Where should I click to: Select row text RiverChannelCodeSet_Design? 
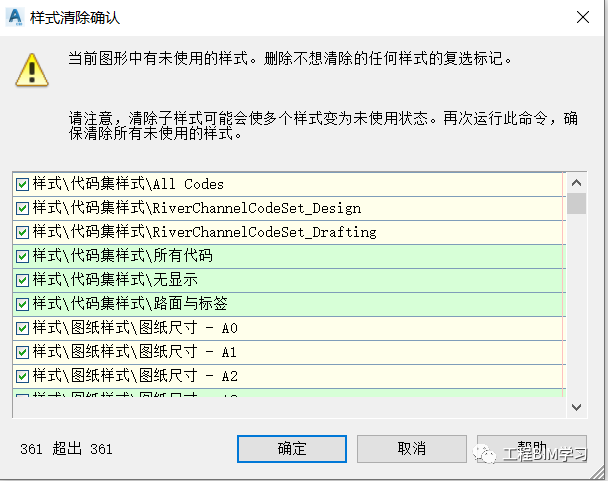(256, 208)
